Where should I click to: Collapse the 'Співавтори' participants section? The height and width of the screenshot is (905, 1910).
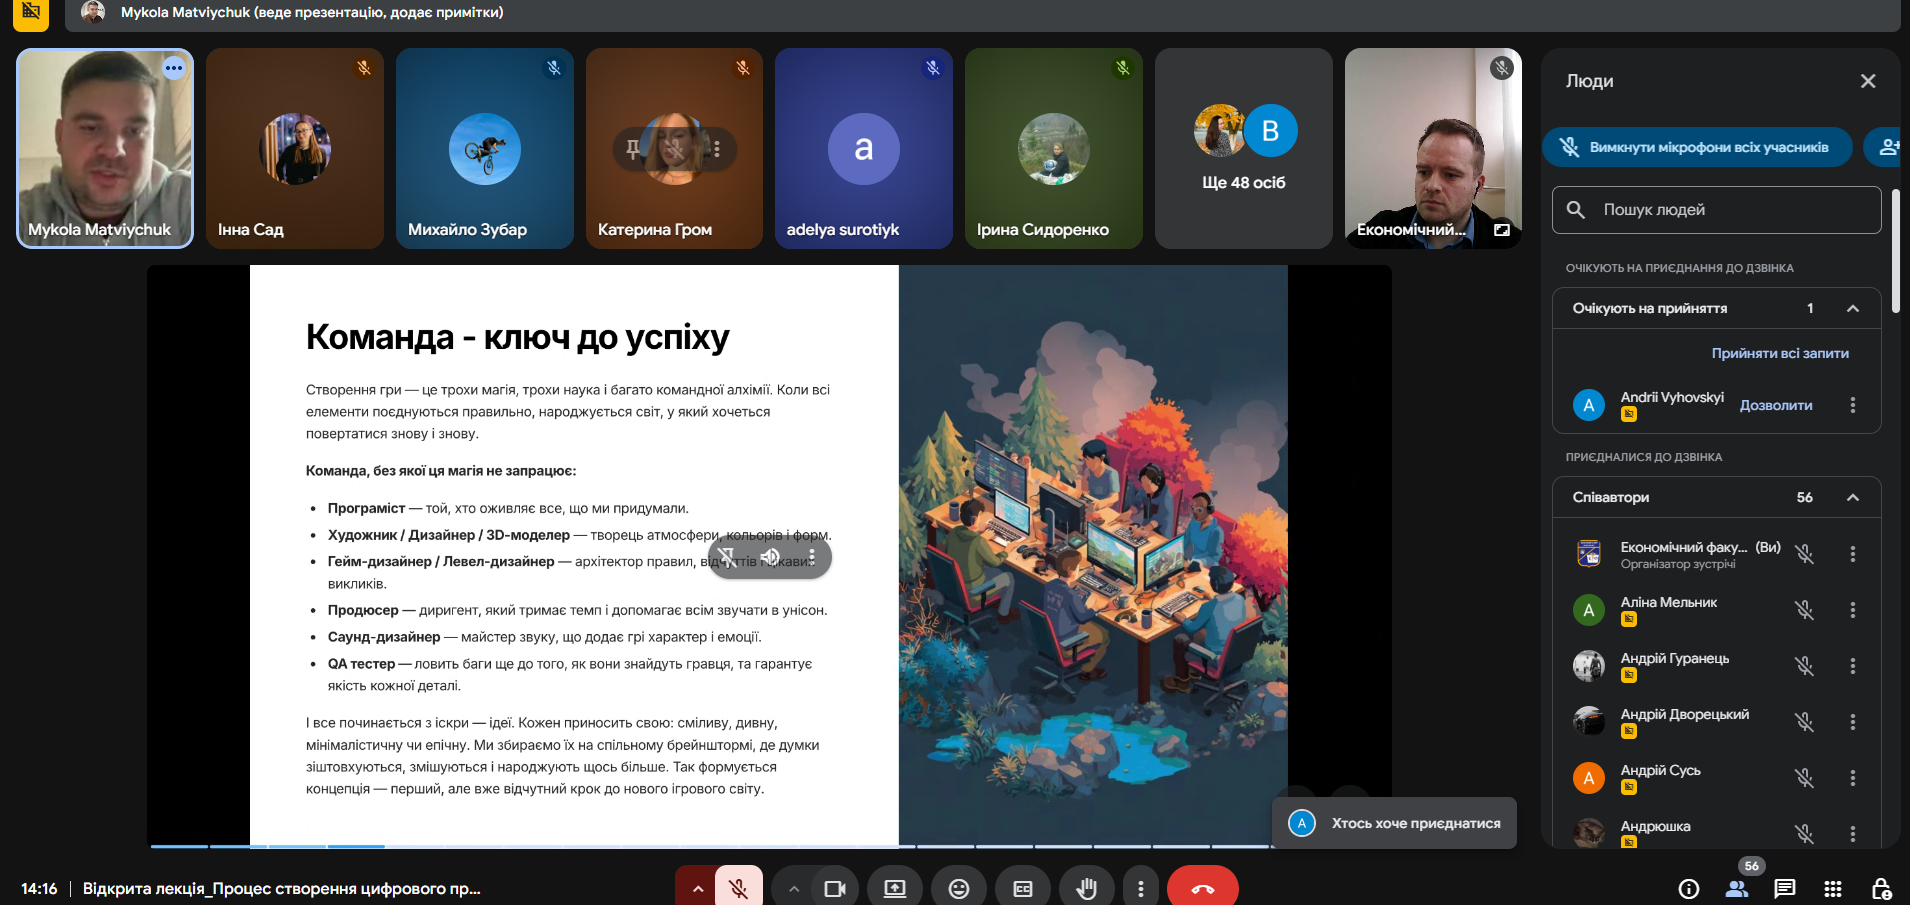coord(1853,497)
